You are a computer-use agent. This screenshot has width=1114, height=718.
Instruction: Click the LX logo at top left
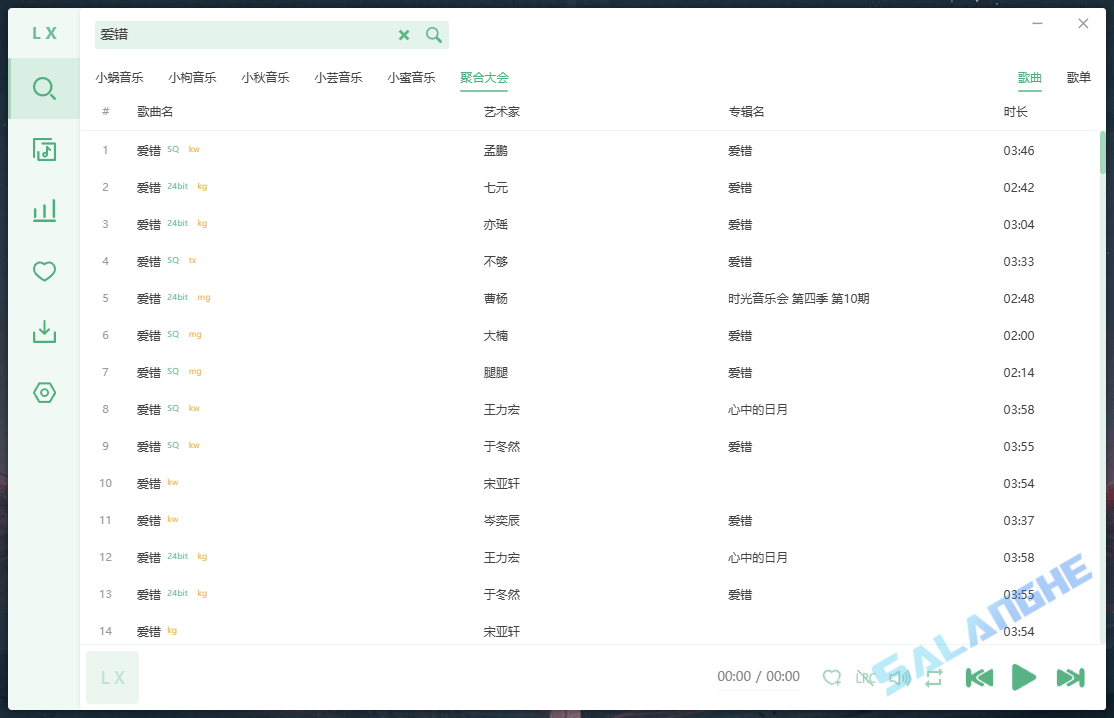(x=43, y=32)
